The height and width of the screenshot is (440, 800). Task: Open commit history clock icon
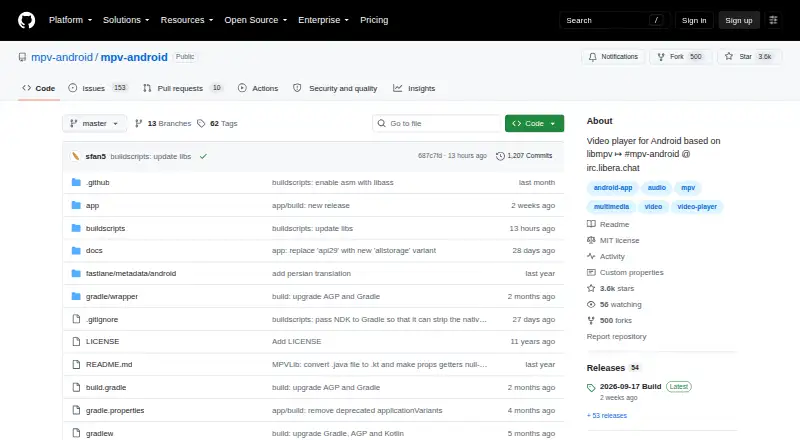(500, 156)
